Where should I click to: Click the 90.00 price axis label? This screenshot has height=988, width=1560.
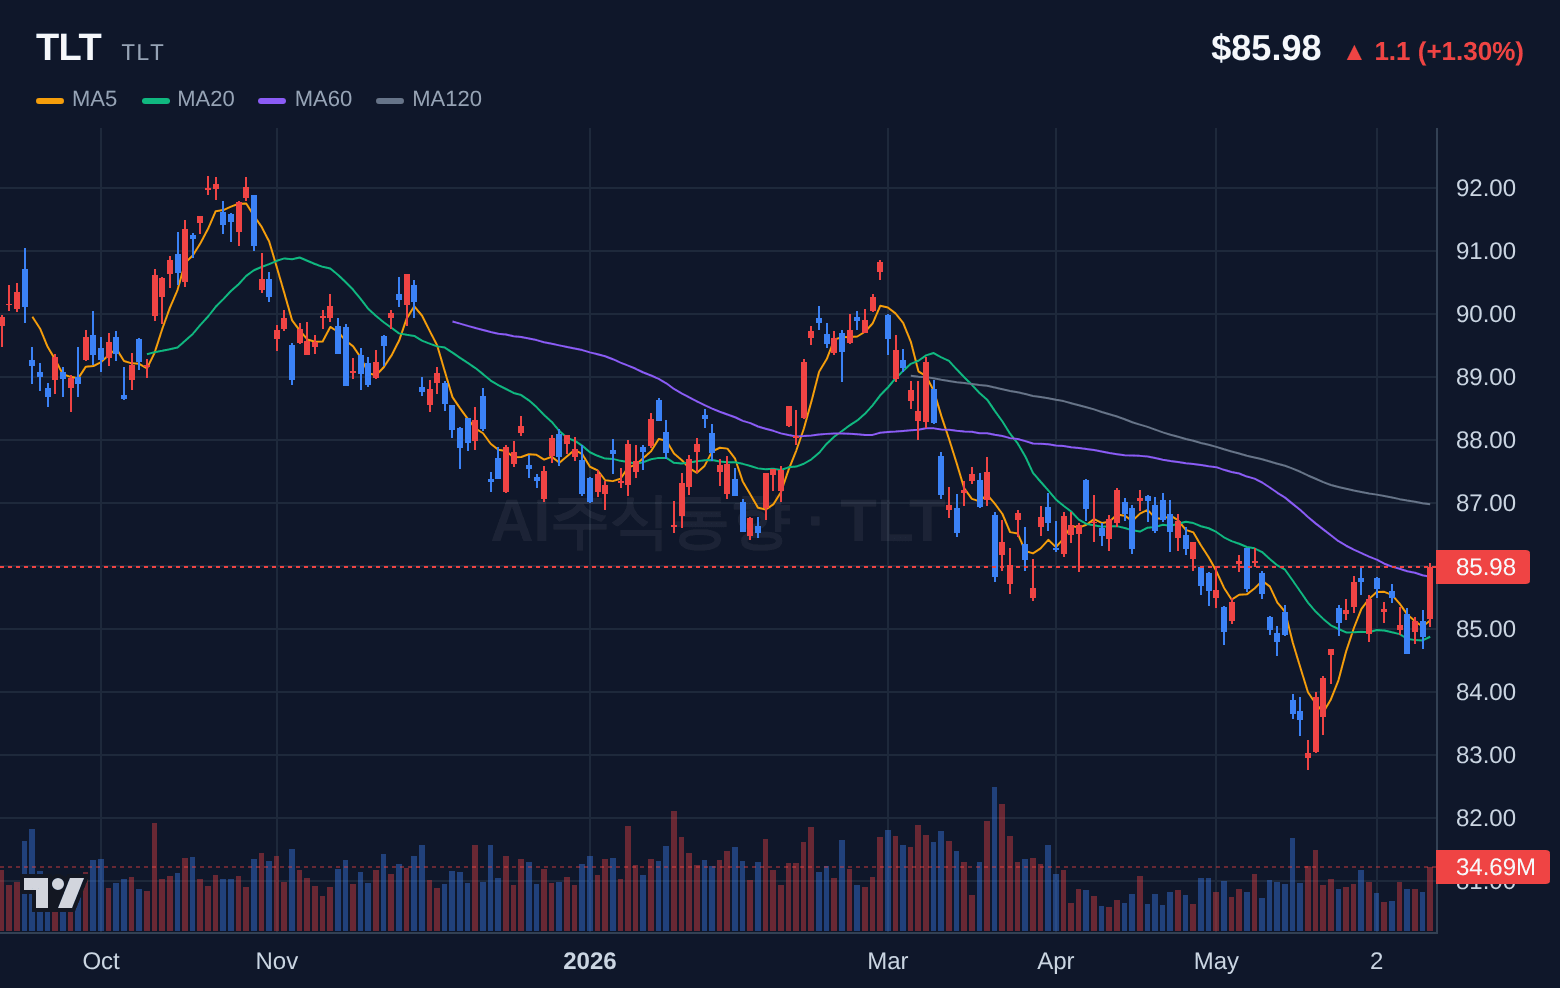[x=1486, y=314]
